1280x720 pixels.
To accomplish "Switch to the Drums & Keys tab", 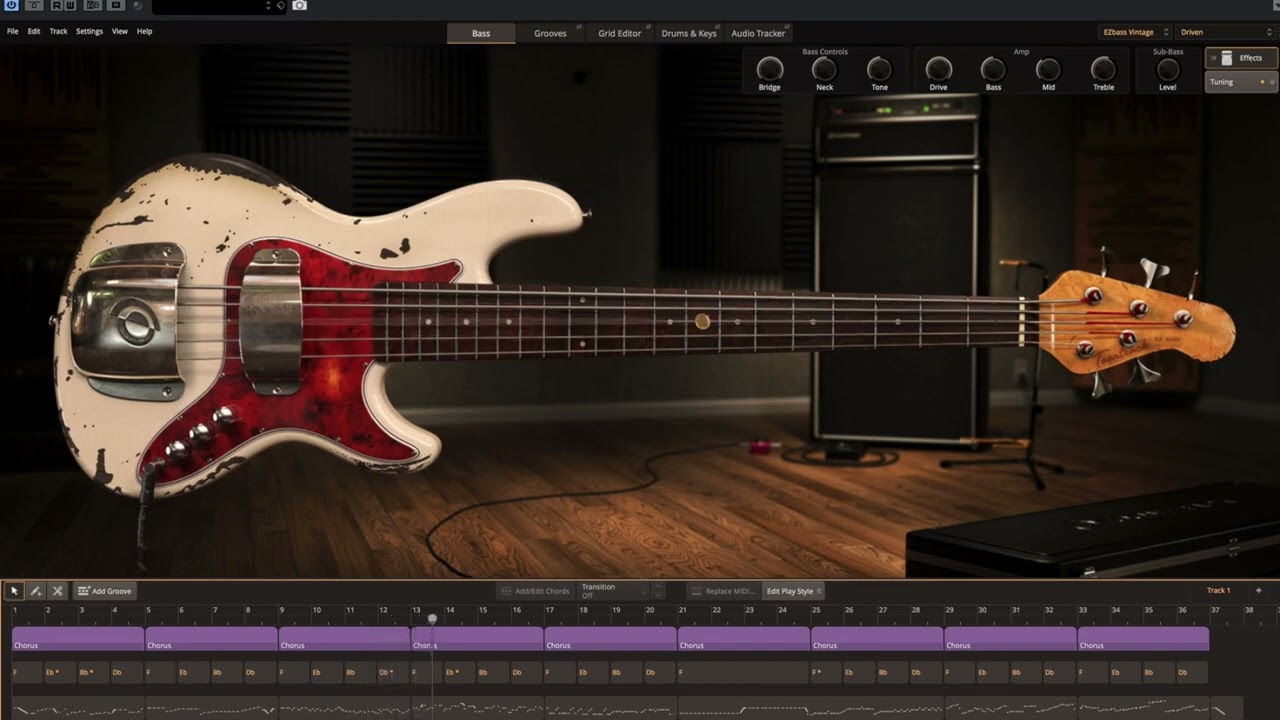I will [x=689, y=33].
